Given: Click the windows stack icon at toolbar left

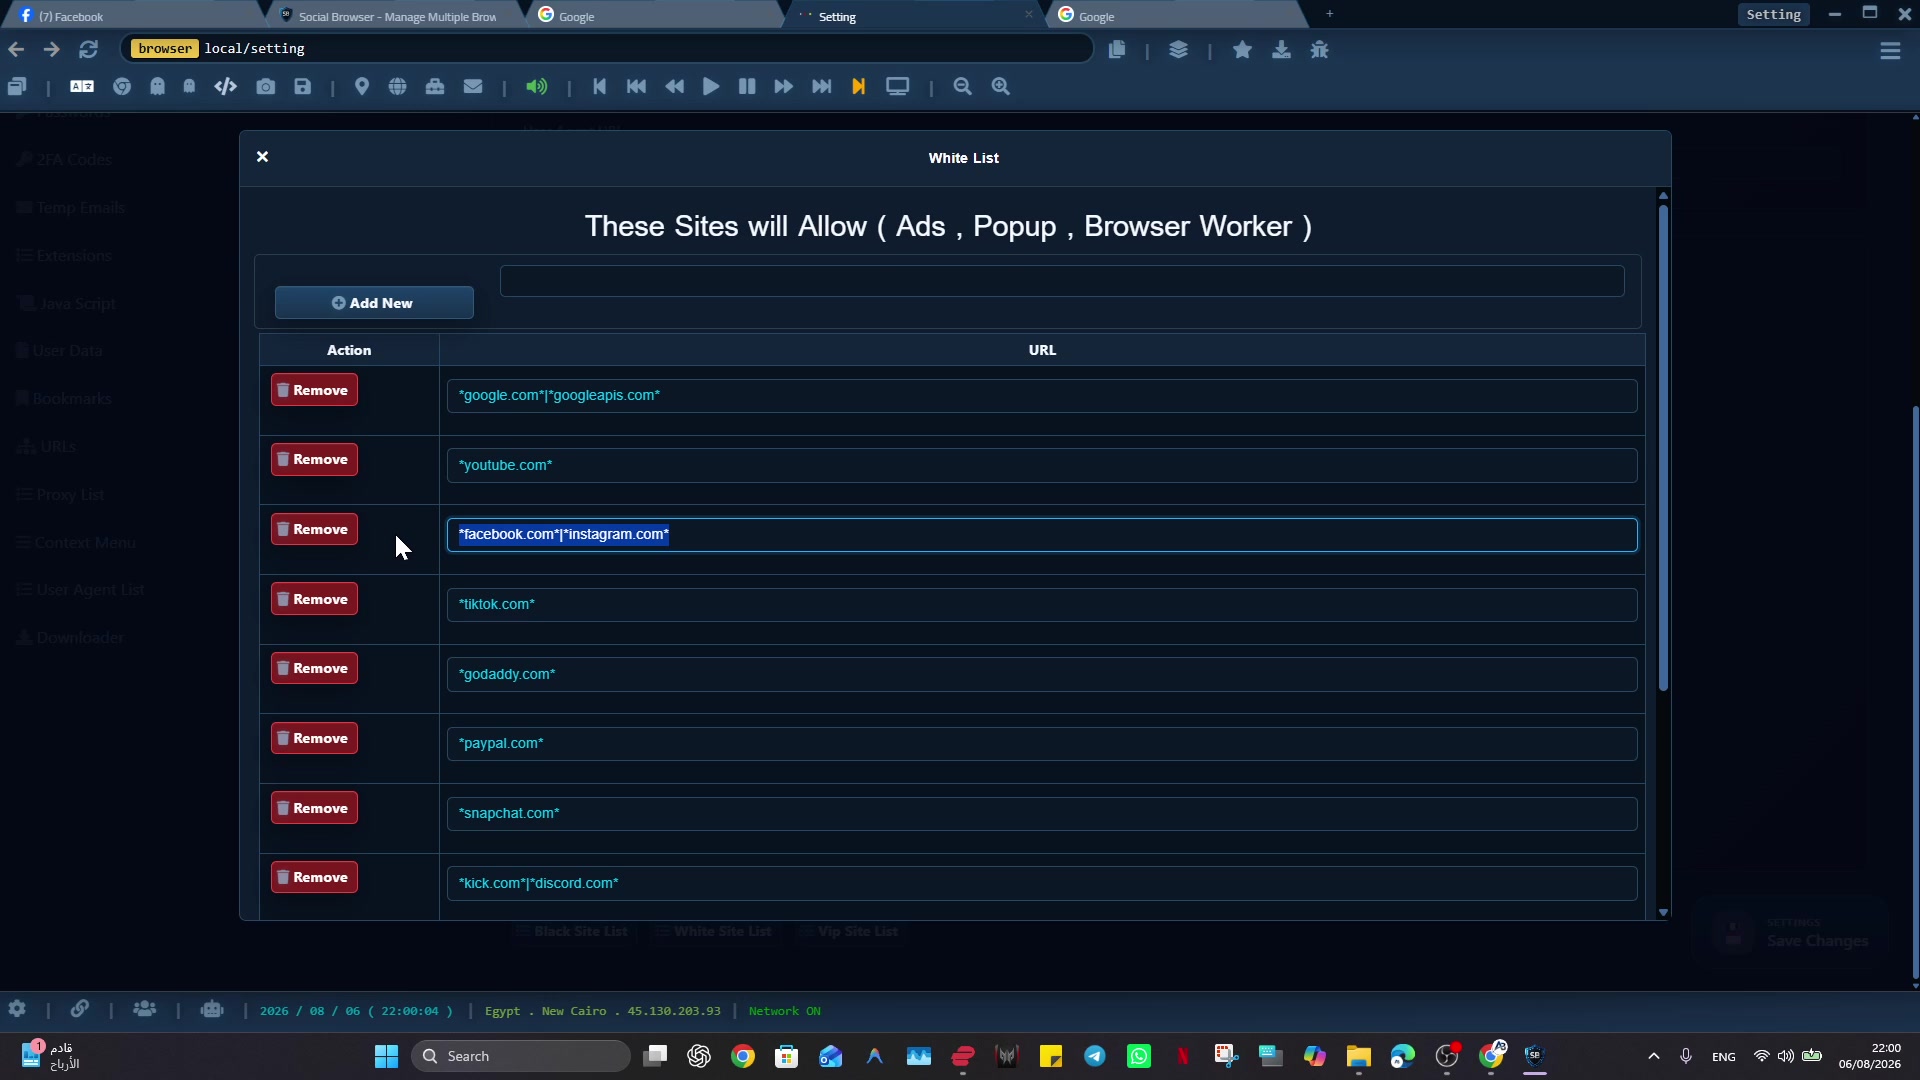Looking at the screenshot, I should (x=17, y=87).
